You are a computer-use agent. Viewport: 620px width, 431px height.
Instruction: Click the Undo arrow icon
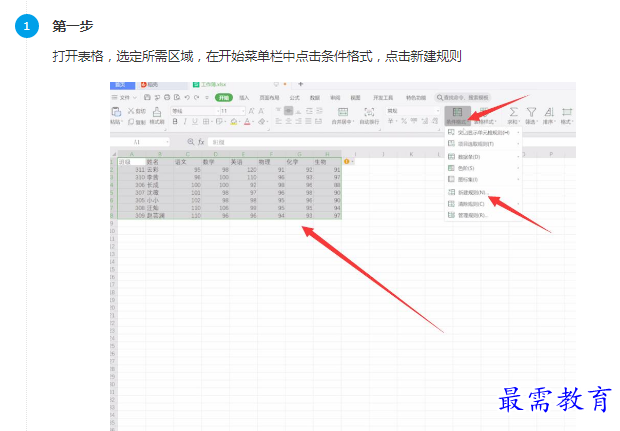point(187,97)
